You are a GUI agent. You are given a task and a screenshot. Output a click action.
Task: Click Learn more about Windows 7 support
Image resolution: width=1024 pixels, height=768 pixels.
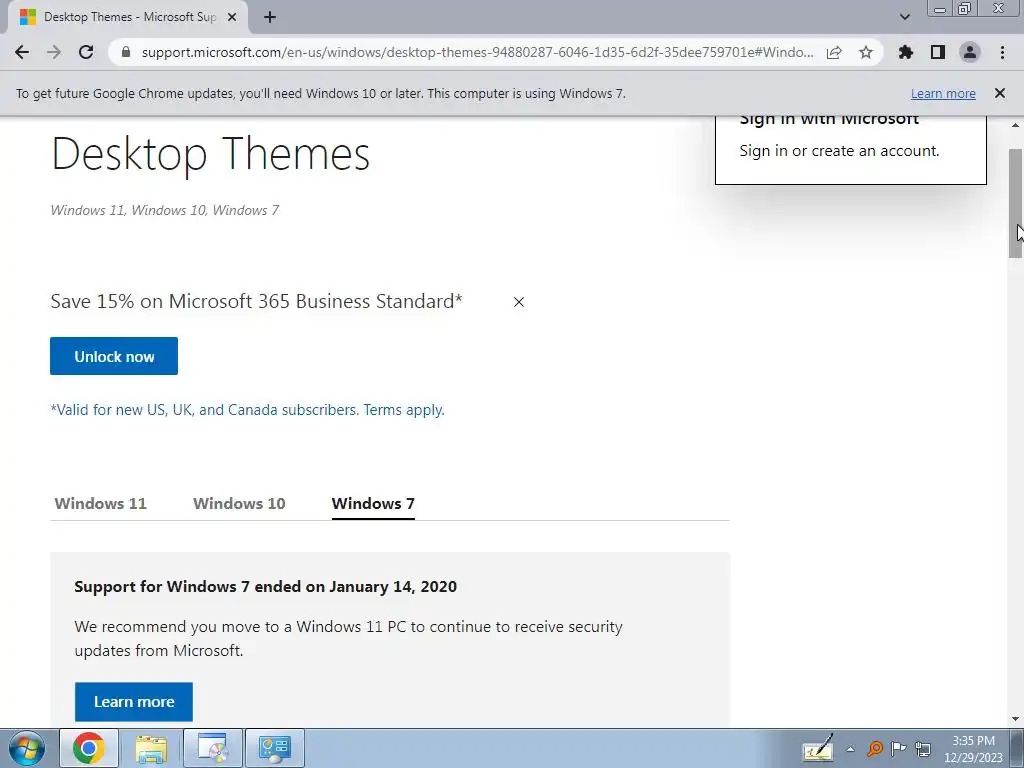pos(134,701)
